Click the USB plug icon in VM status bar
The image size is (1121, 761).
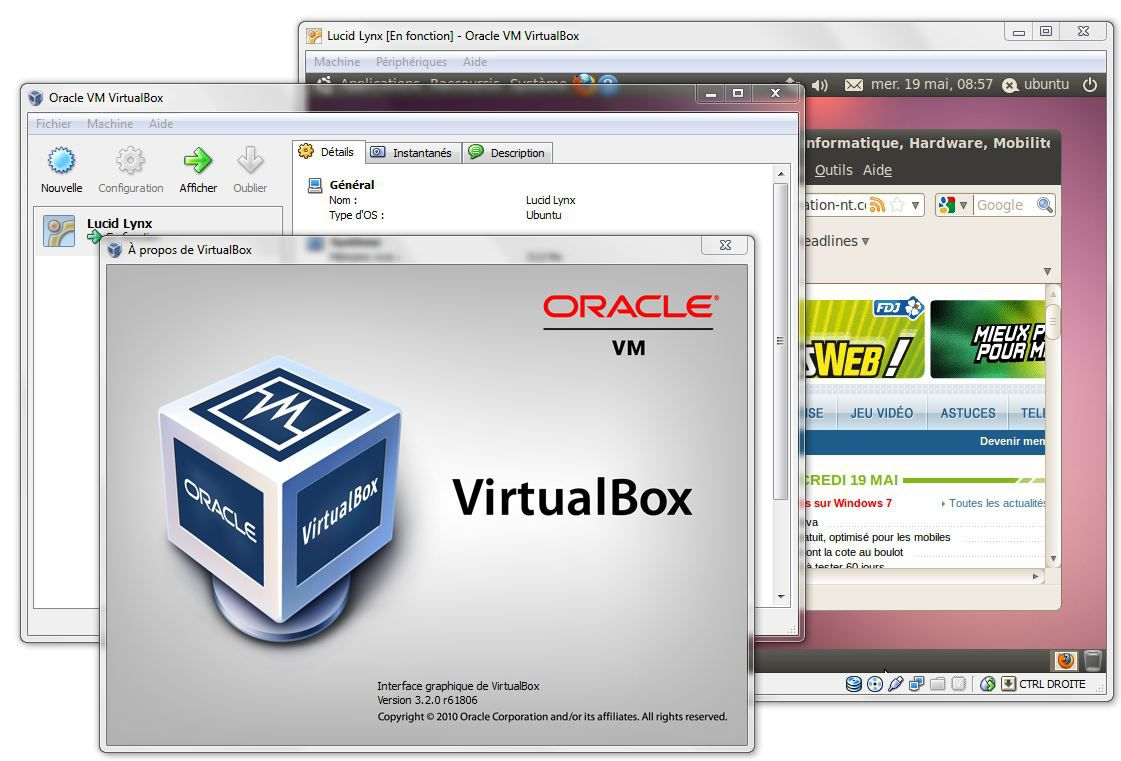895,684
